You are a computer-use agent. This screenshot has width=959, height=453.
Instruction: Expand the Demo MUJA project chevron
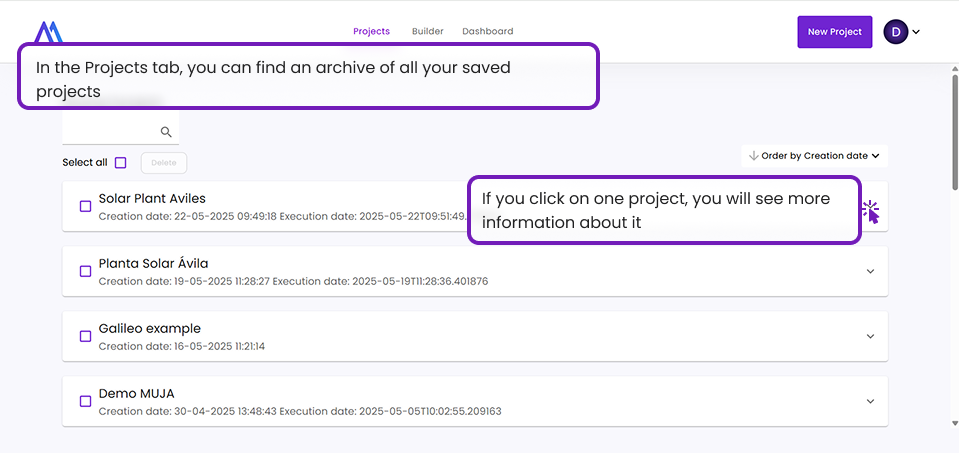coord(870,401)
